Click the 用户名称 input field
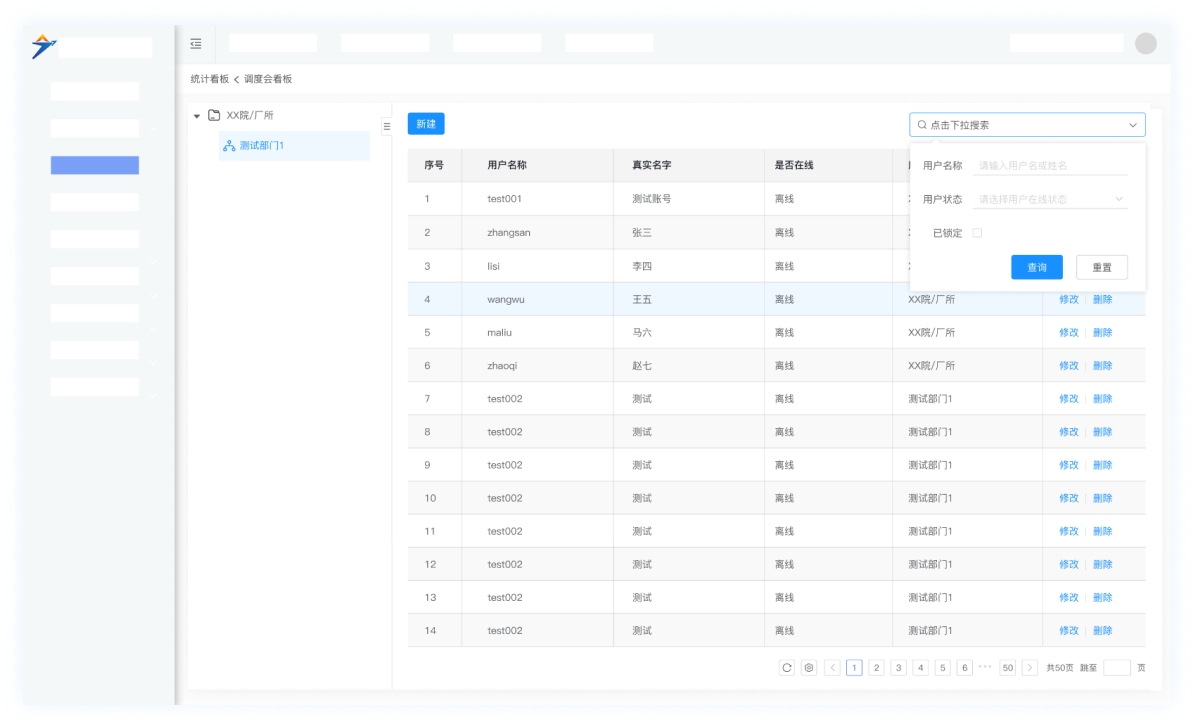The width and height of the screenshot is (1194, 726). click(1050, 165)
